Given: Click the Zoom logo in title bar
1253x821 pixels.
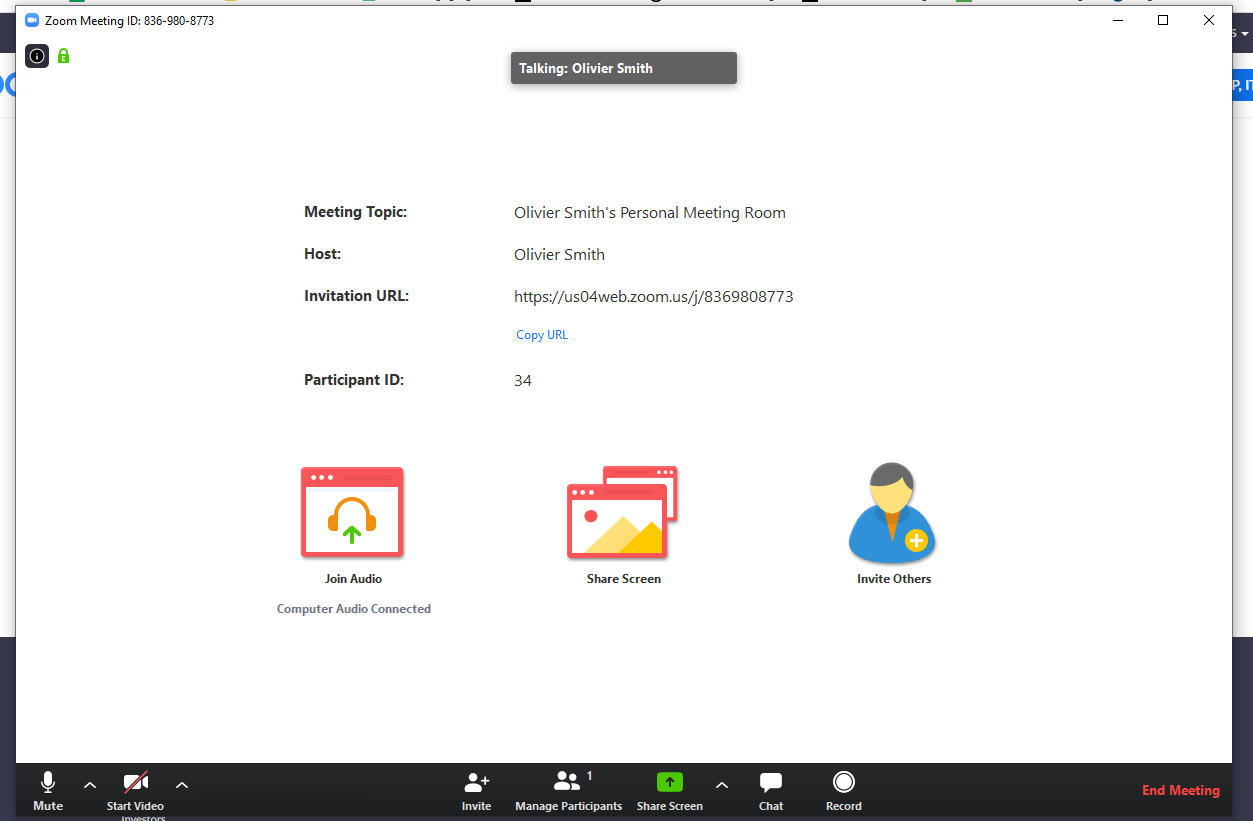Looking at the screenshot, I should (x=32, y=20).
